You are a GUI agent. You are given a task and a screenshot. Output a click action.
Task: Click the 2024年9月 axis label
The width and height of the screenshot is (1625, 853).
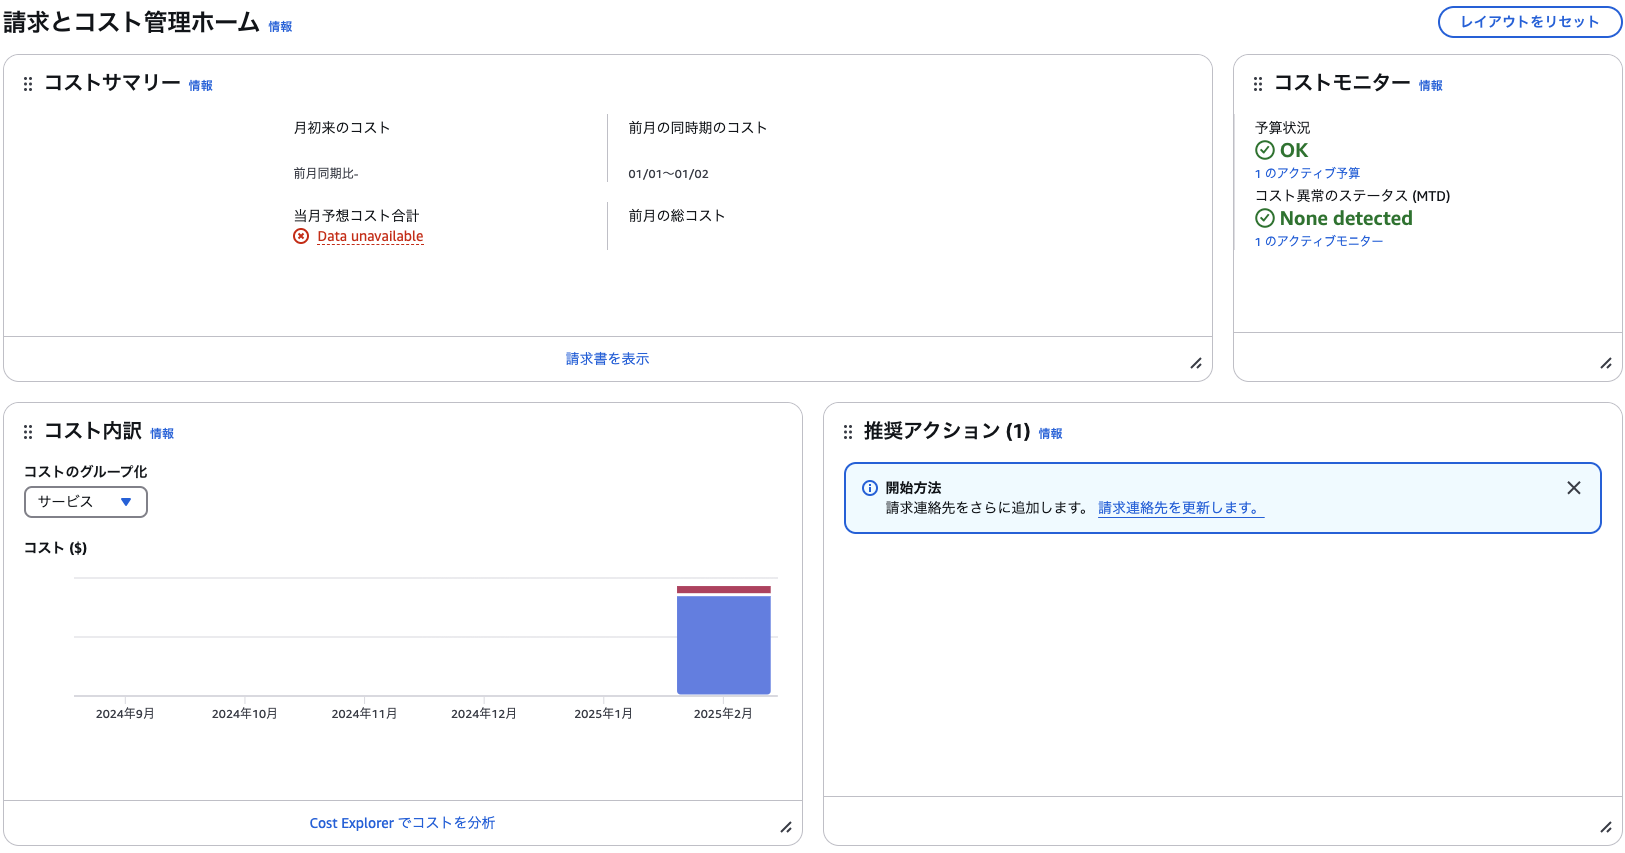click(125, 714)
